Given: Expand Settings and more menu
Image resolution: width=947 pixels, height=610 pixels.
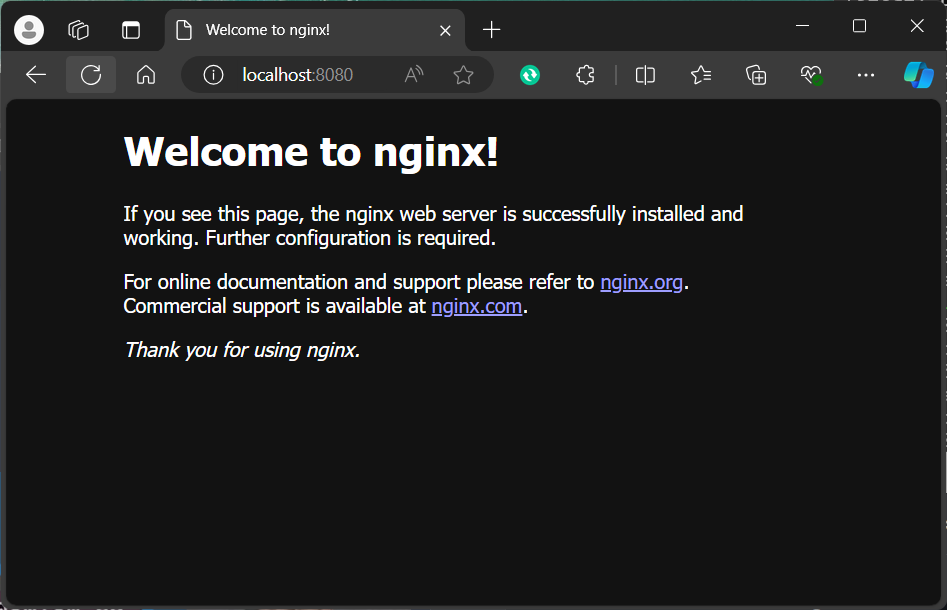Looking at the screenshot, I should 866,75.
